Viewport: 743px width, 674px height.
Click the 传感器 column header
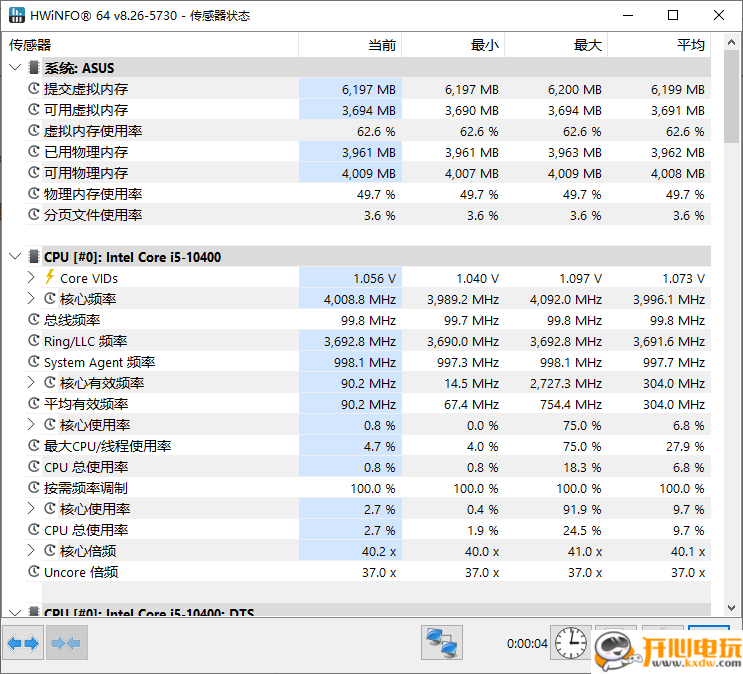(x=150, y=45)
